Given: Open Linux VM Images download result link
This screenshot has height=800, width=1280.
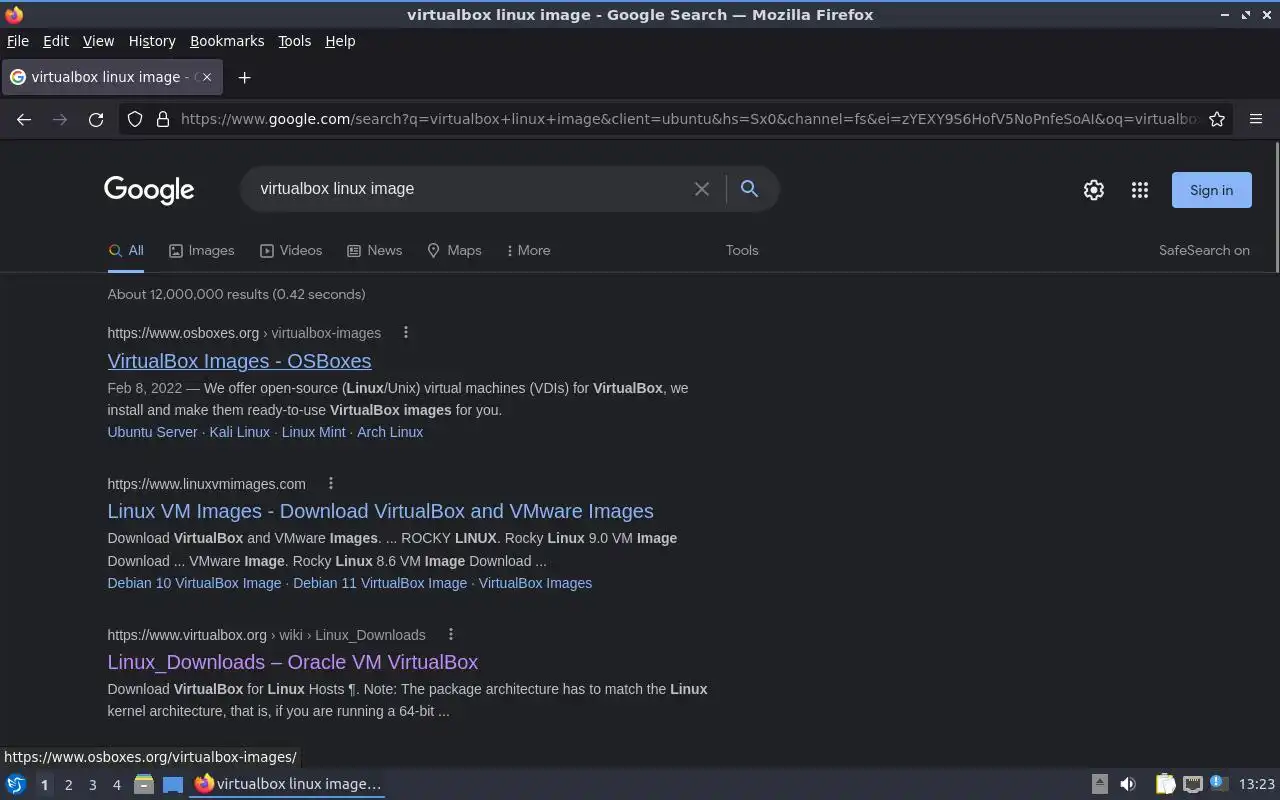Looking at the screenshot, I should (380, 511).
